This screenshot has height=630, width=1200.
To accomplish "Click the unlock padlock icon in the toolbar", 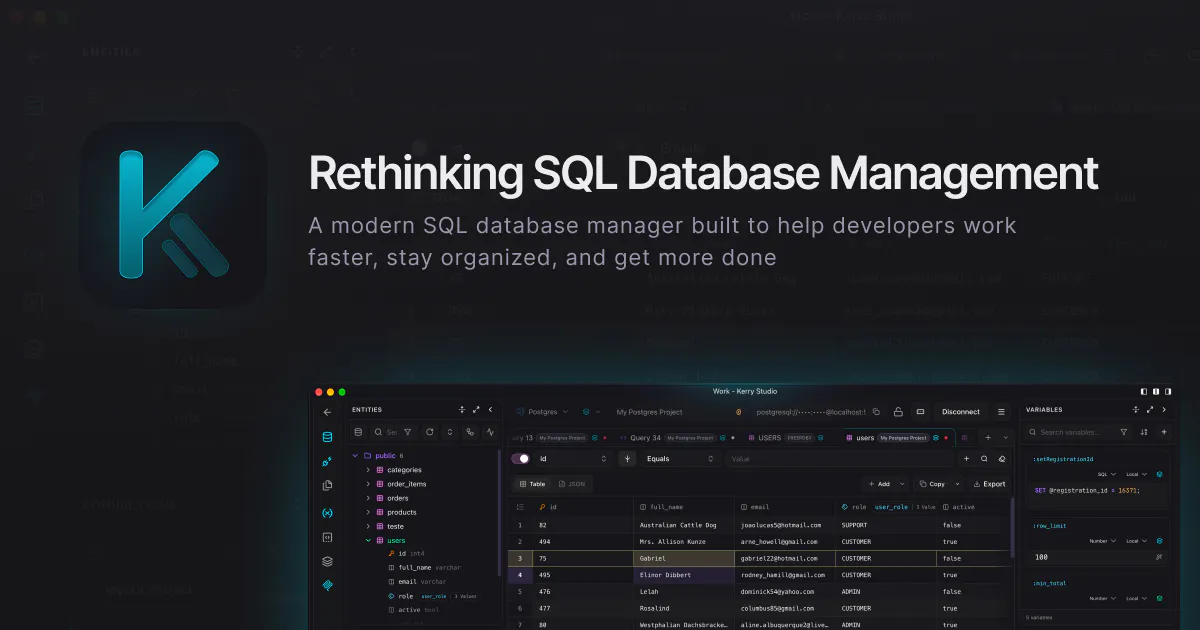I will click(898, 411).
